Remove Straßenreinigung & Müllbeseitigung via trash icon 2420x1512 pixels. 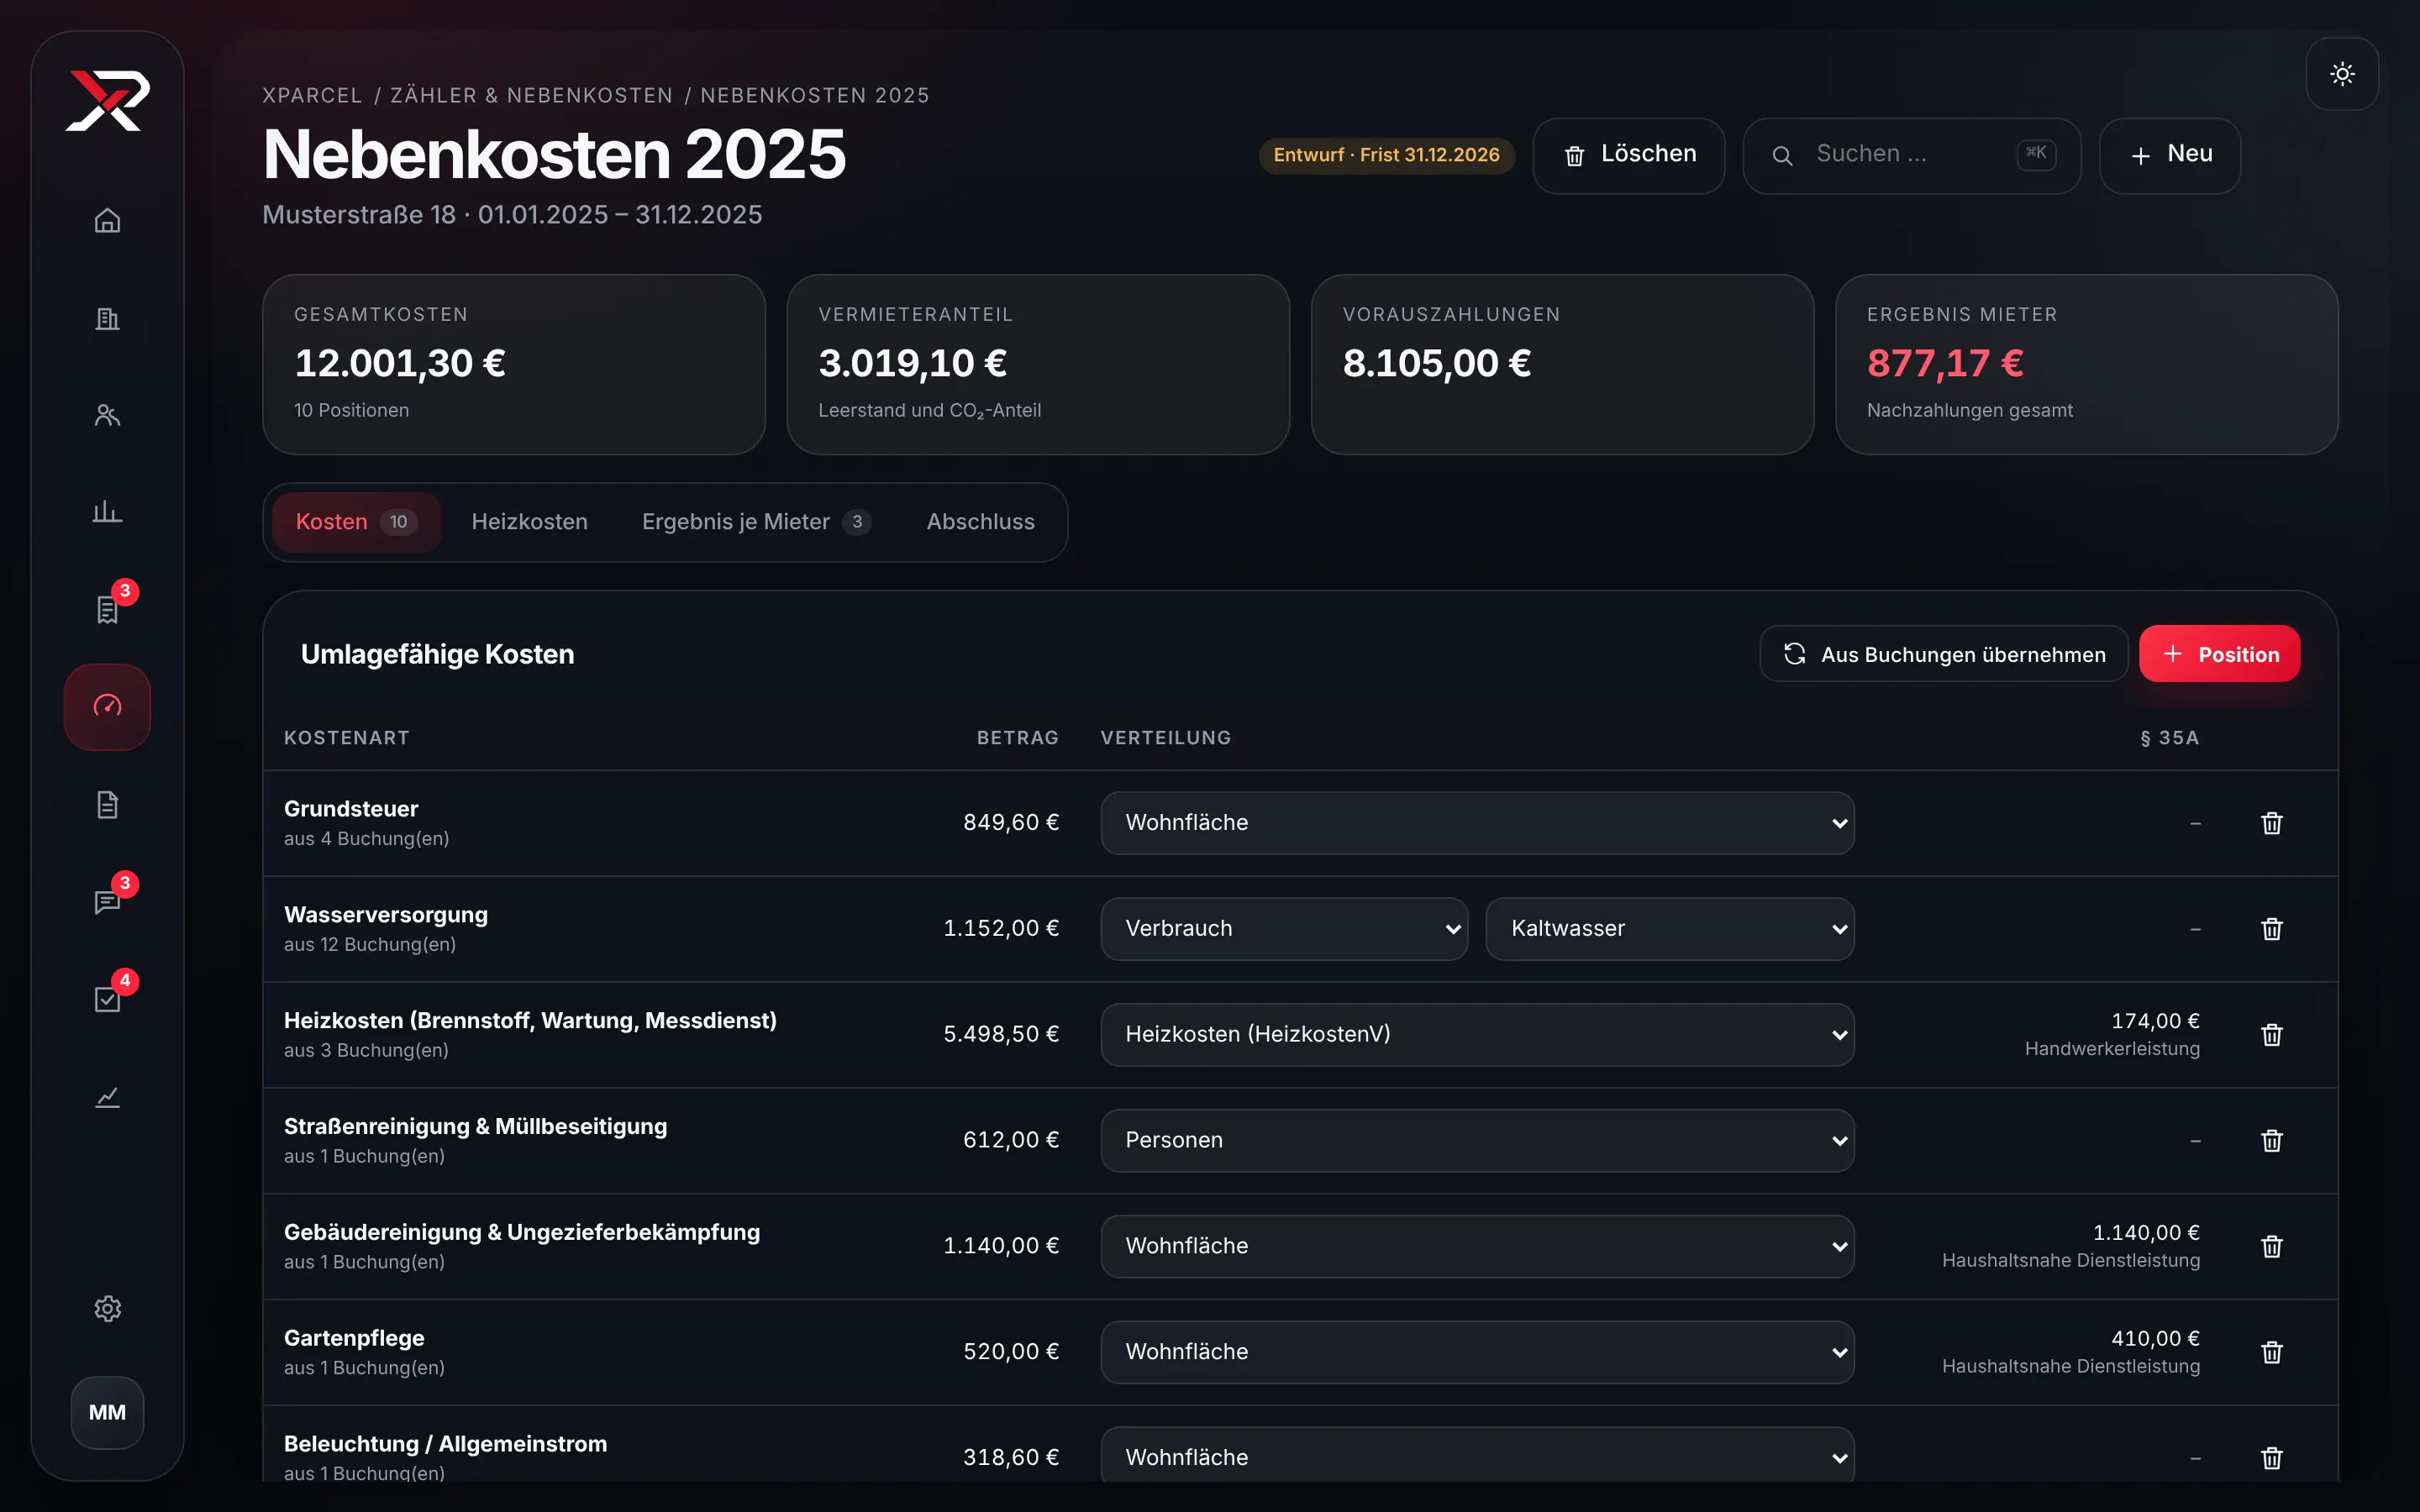point(2272,1141)
